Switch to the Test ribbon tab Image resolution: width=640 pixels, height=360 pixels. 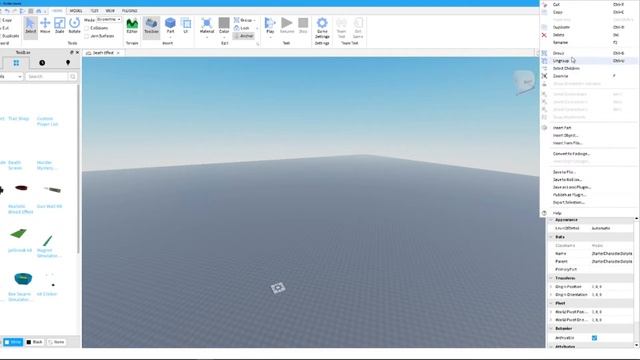[x=94, y=11]
